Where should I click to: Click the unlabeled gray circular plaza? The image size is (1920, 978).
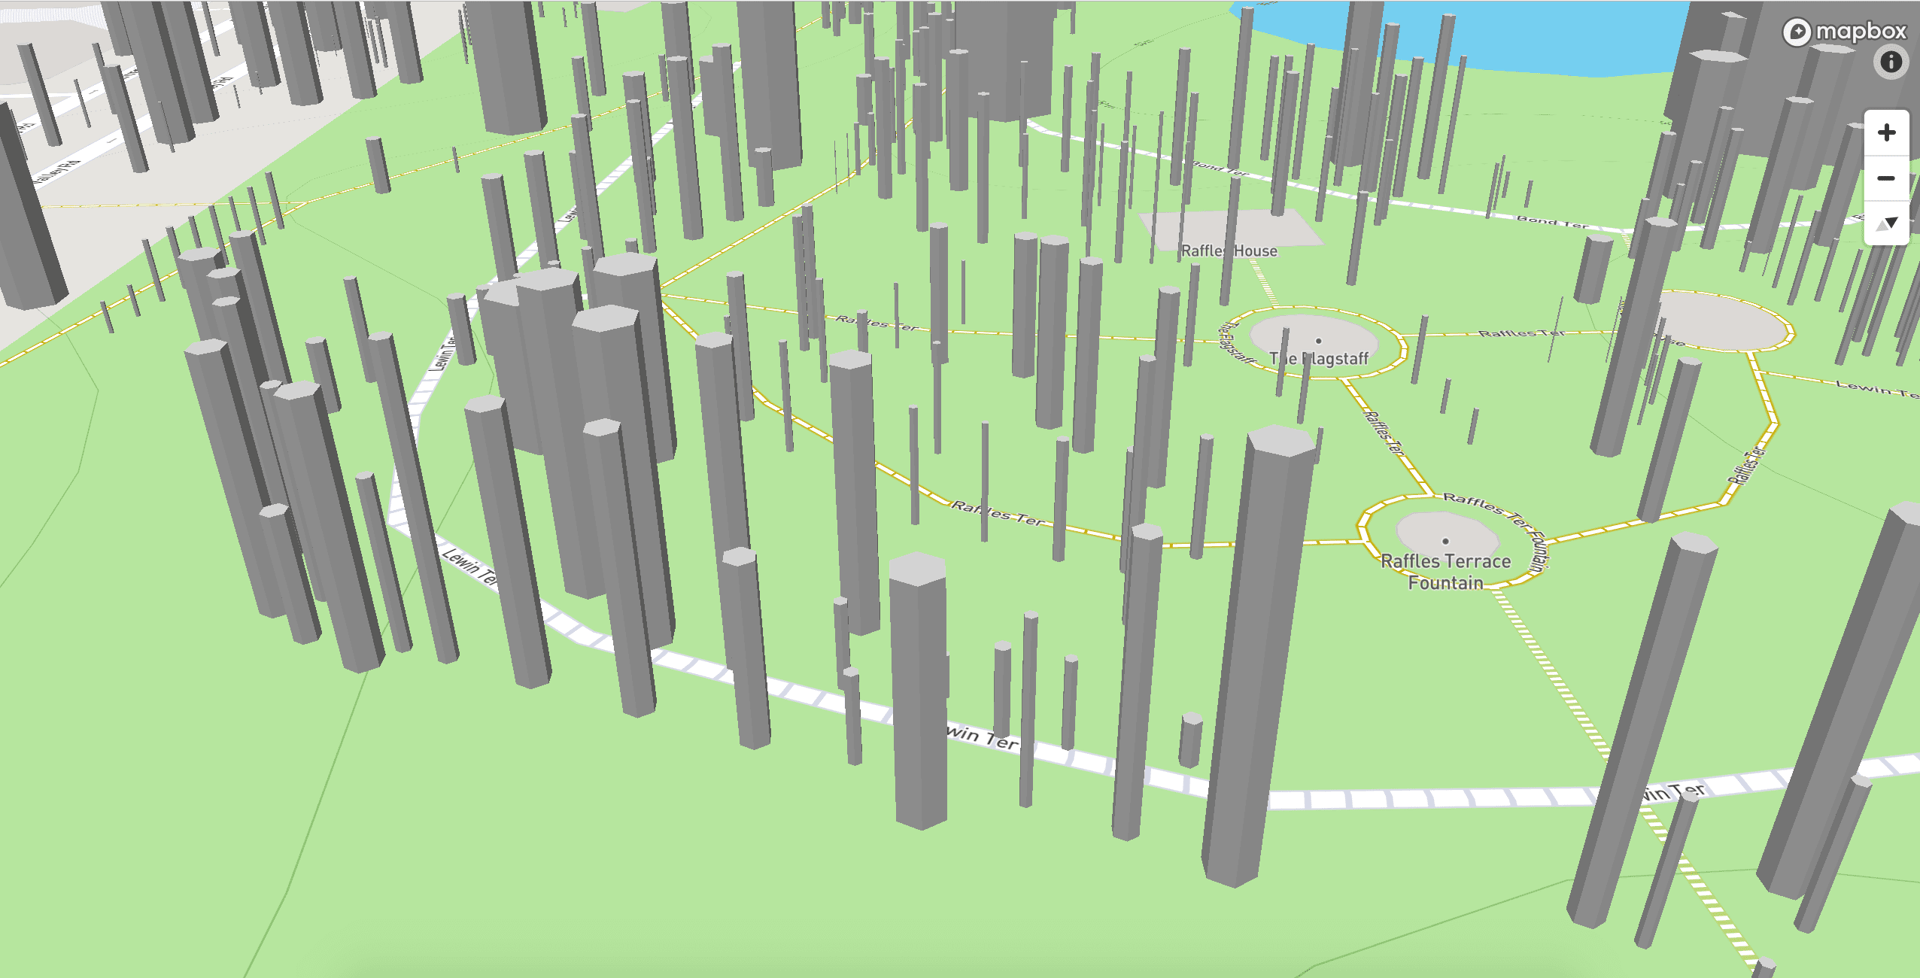(1722, 322)
